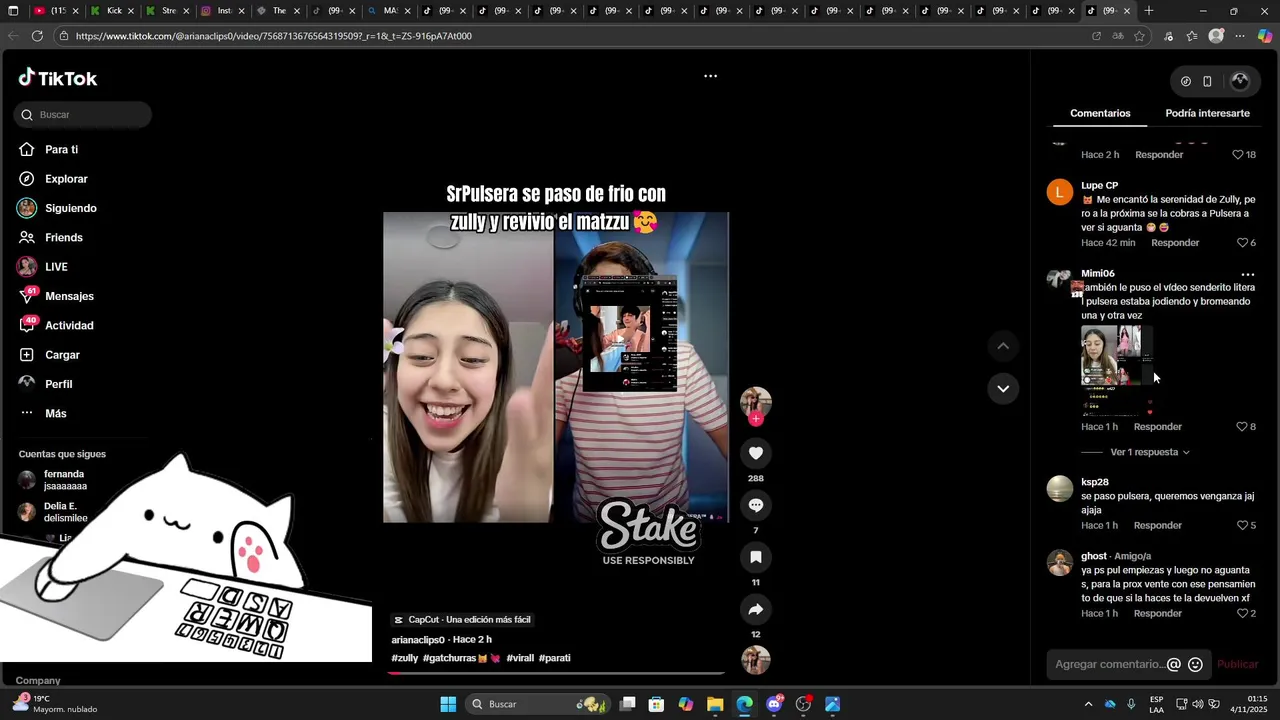Open new browser tab with plus

pos(1149,11)
